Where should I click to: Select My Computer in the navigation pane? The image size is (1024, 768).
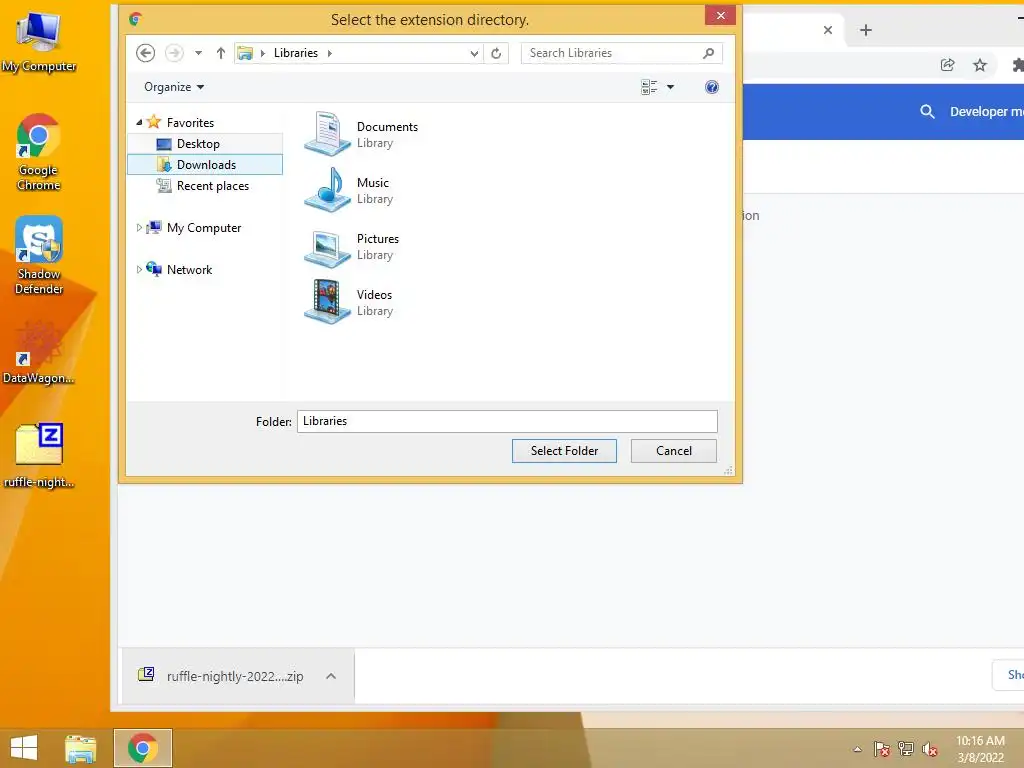point(204,227)
